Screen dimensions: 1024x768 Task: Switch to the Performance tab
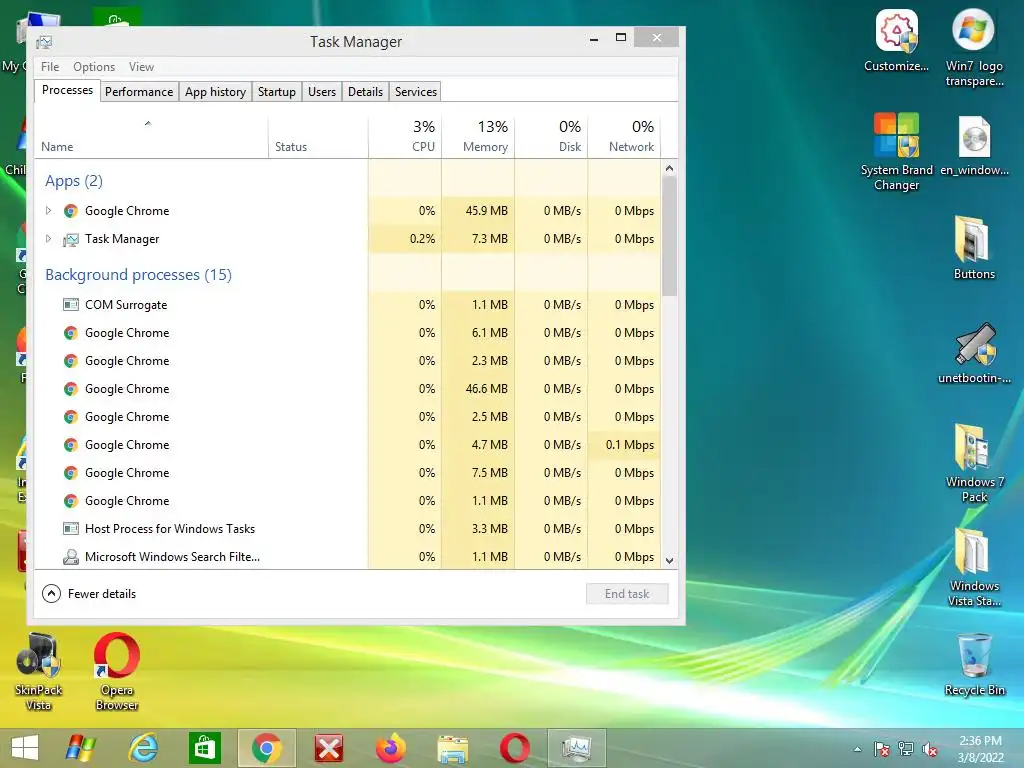(x=138, y=91)
